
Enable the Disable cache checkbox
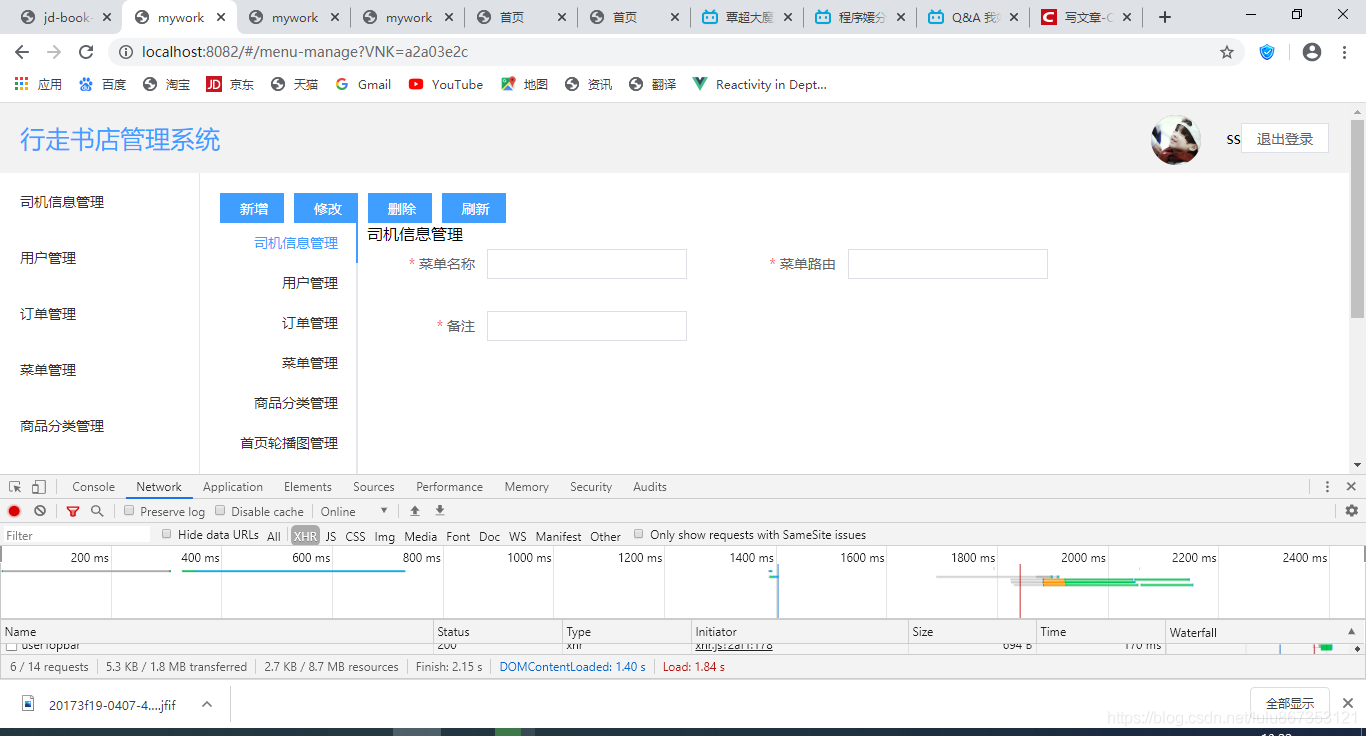[219, 510]
